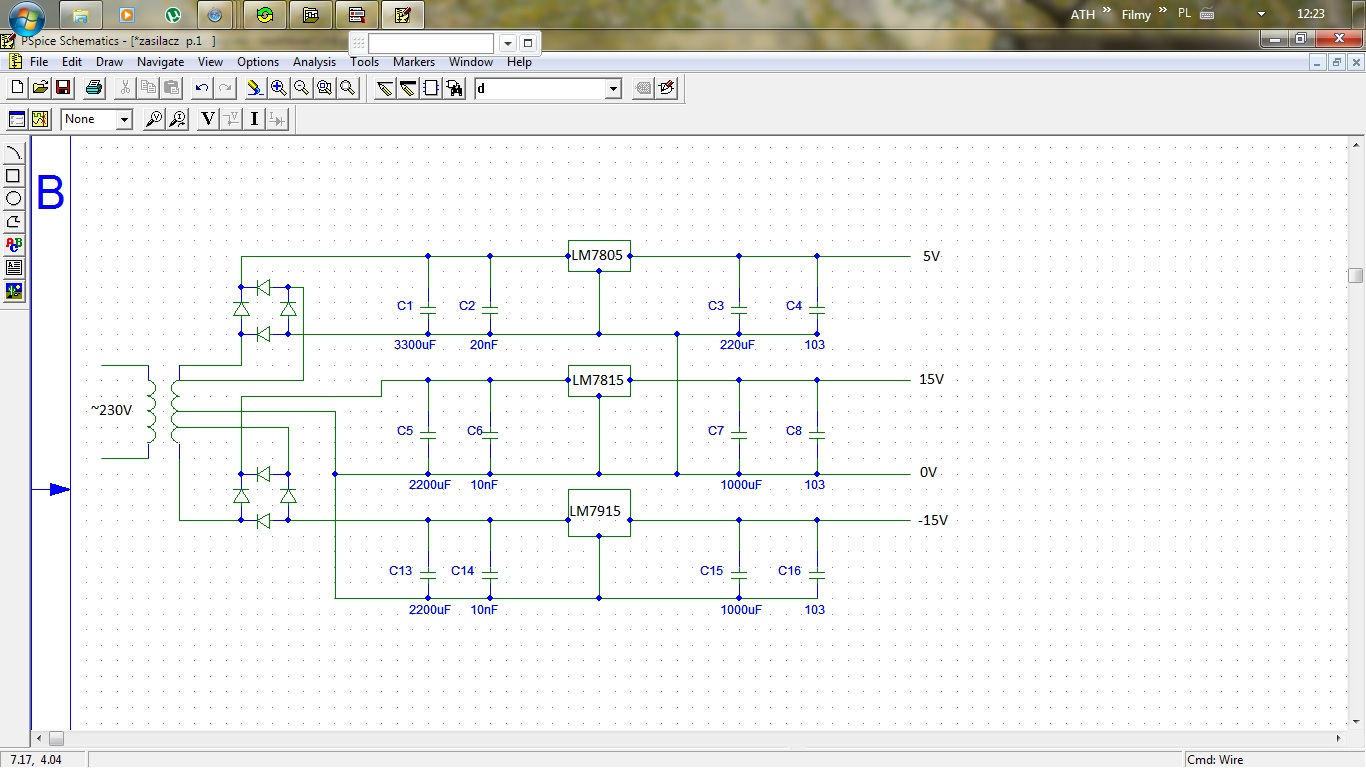
Task: Click the Redraw schematic icon
Action: click(x=254, y=89)
